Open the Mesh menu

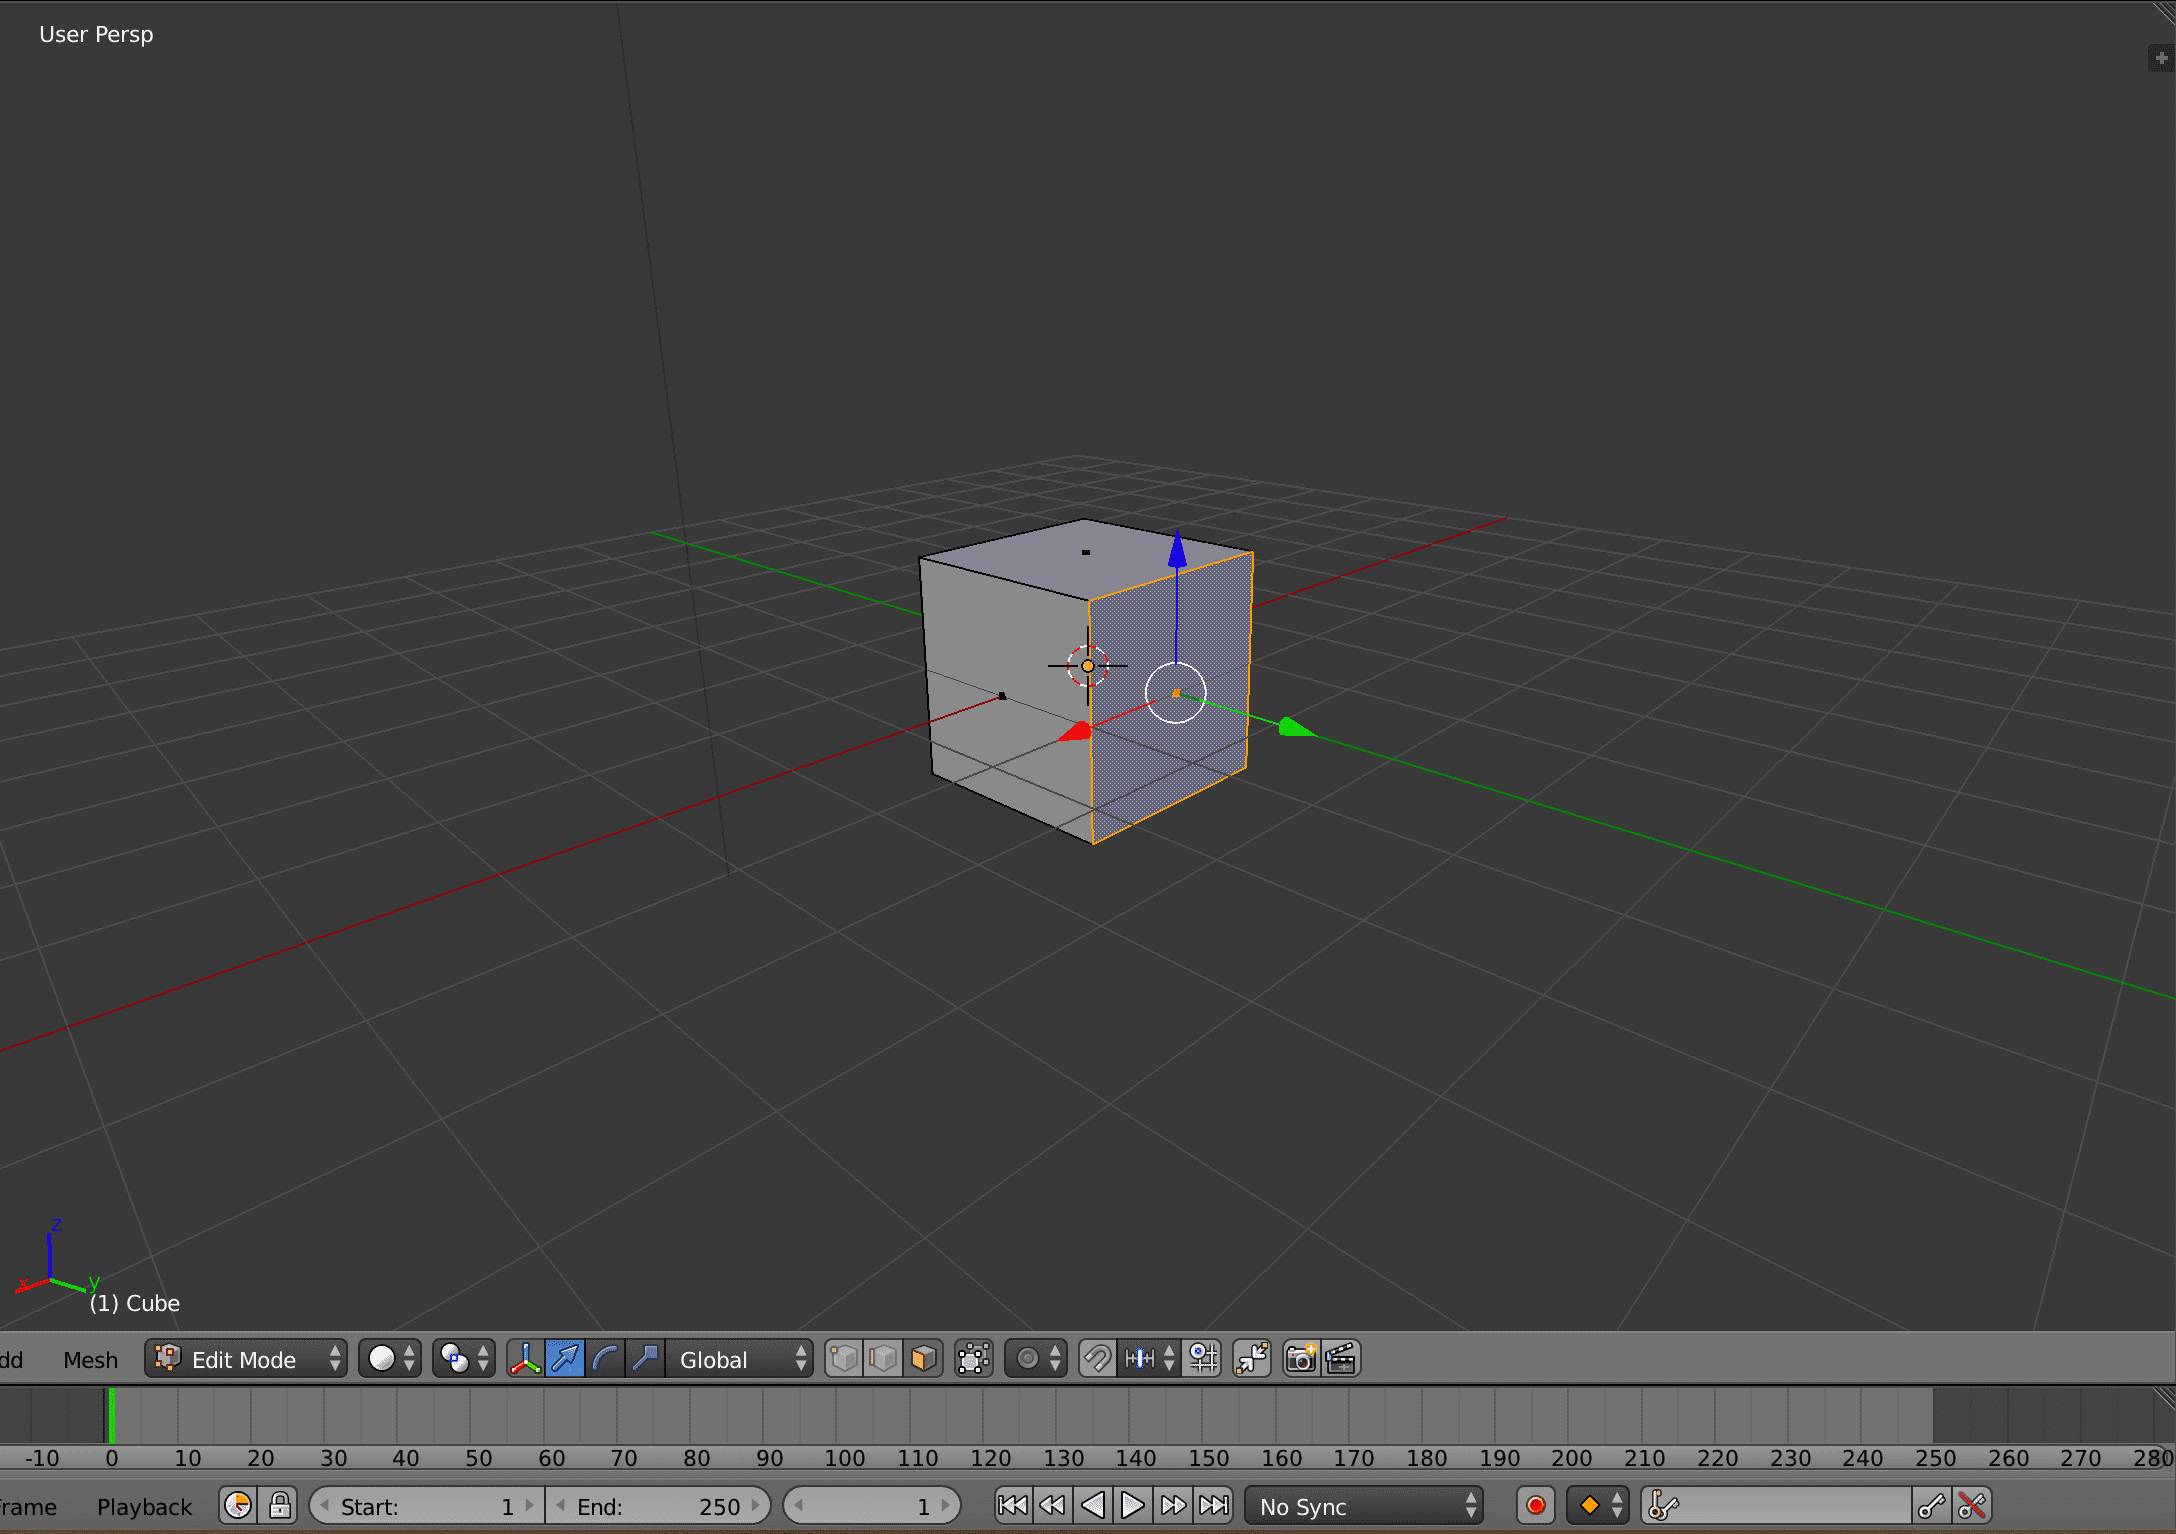pos(90,1360)
